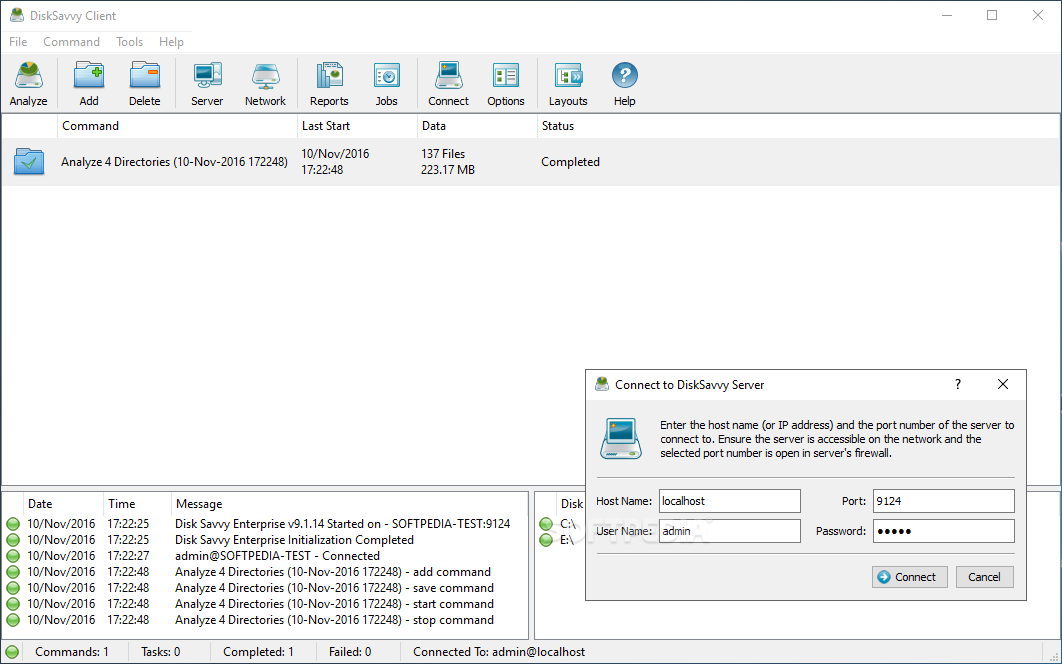Click the Connect toolbar icon
This screenshot has width=1062, height=664.
[448, 83]
